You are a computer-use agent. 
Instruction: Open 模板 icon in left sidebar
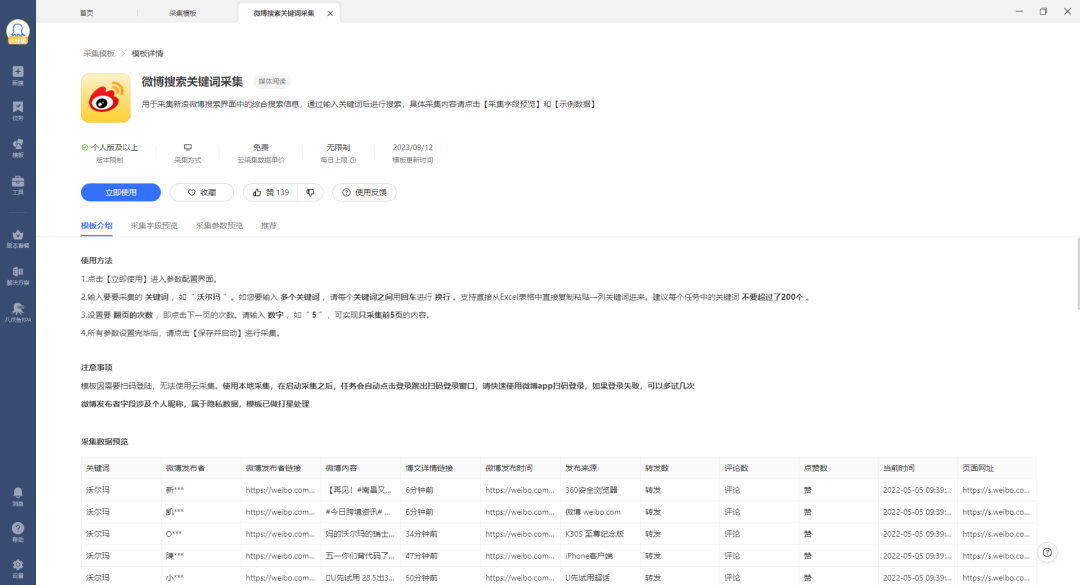point(17,145)
